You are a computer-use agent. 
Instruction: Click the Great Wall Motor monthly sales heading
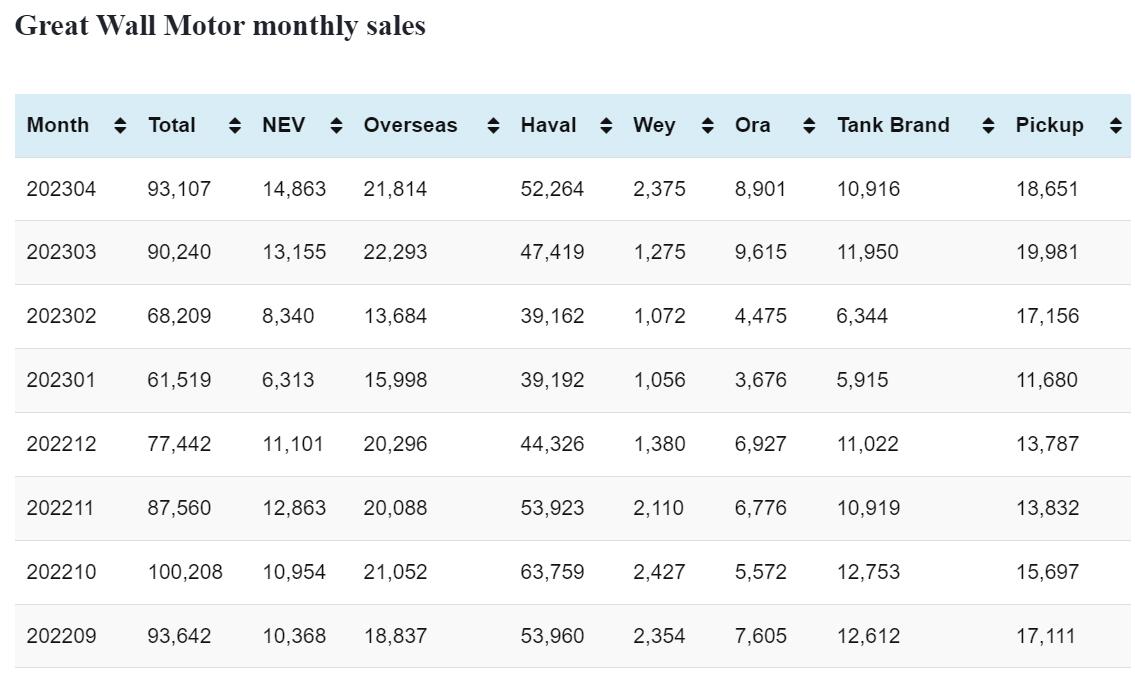(x=220, y=26)
